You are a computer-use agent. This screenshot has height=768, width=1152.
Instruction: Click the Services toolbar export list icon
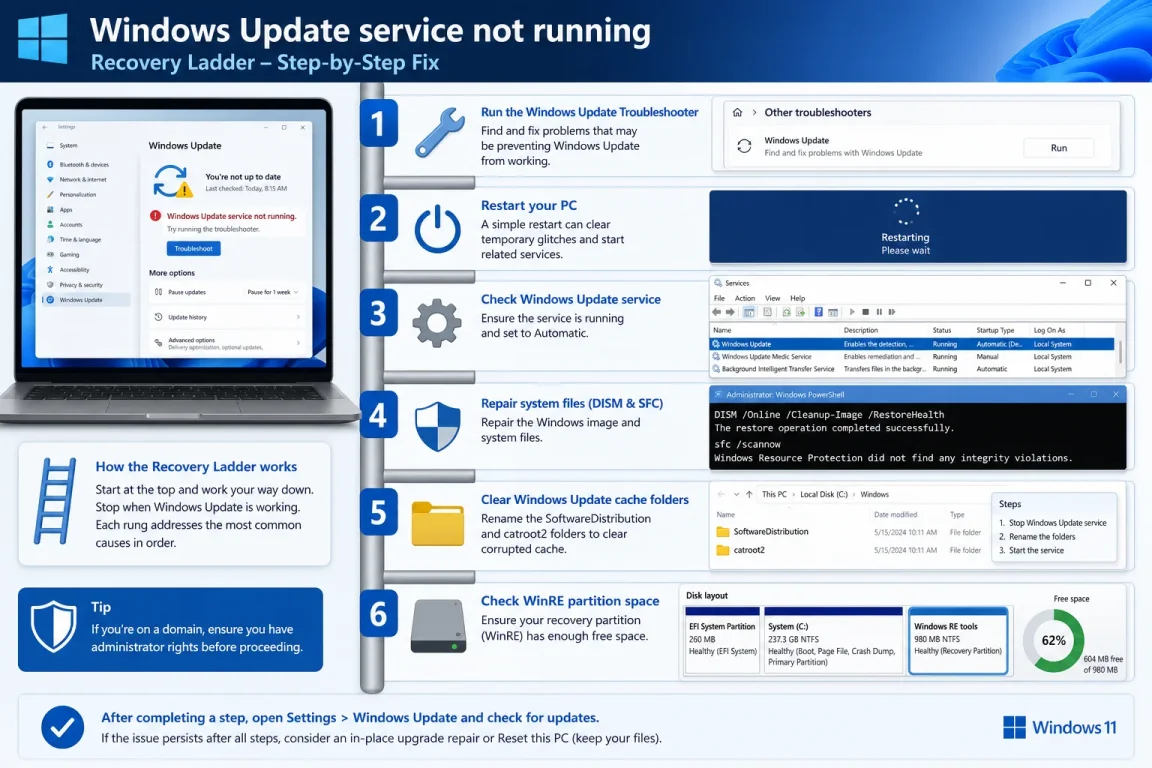(800, 312)
